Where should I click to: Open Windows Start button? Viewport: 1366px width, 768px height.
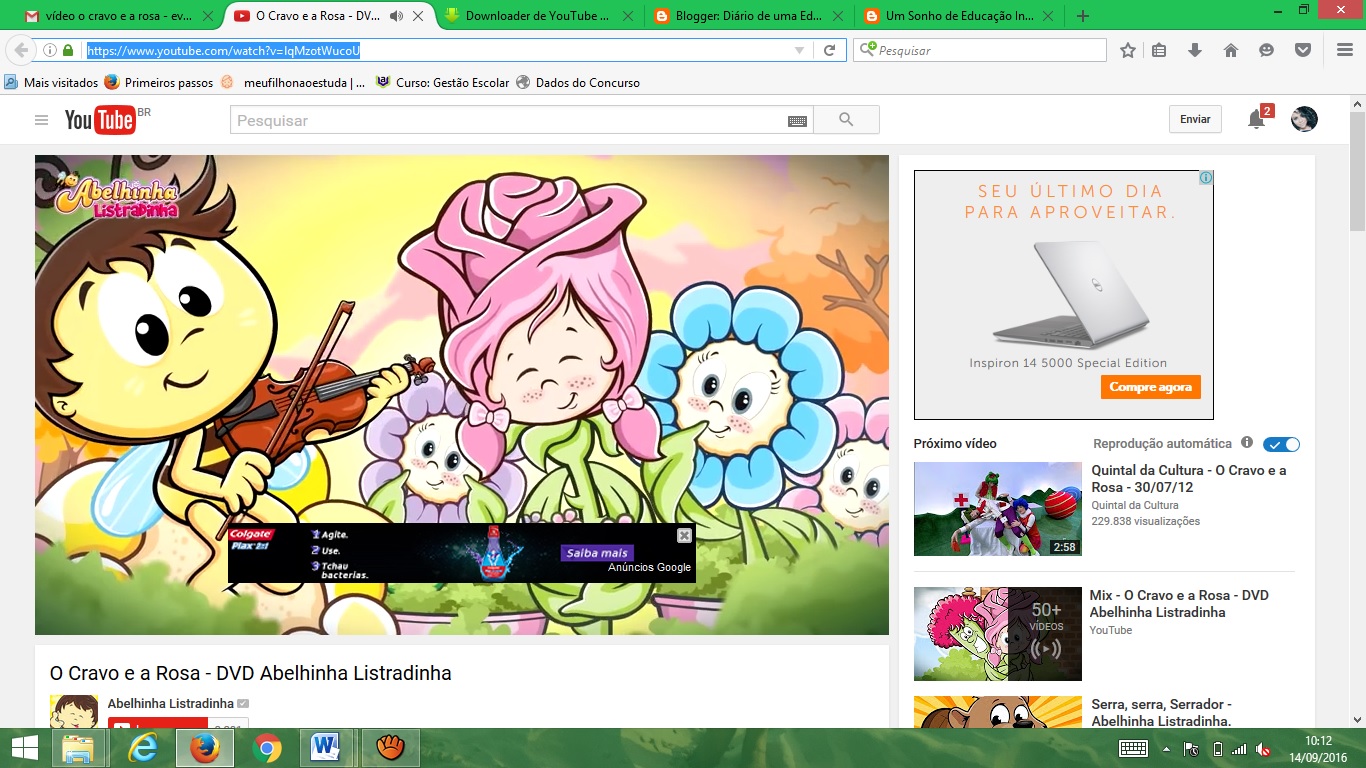24,748
